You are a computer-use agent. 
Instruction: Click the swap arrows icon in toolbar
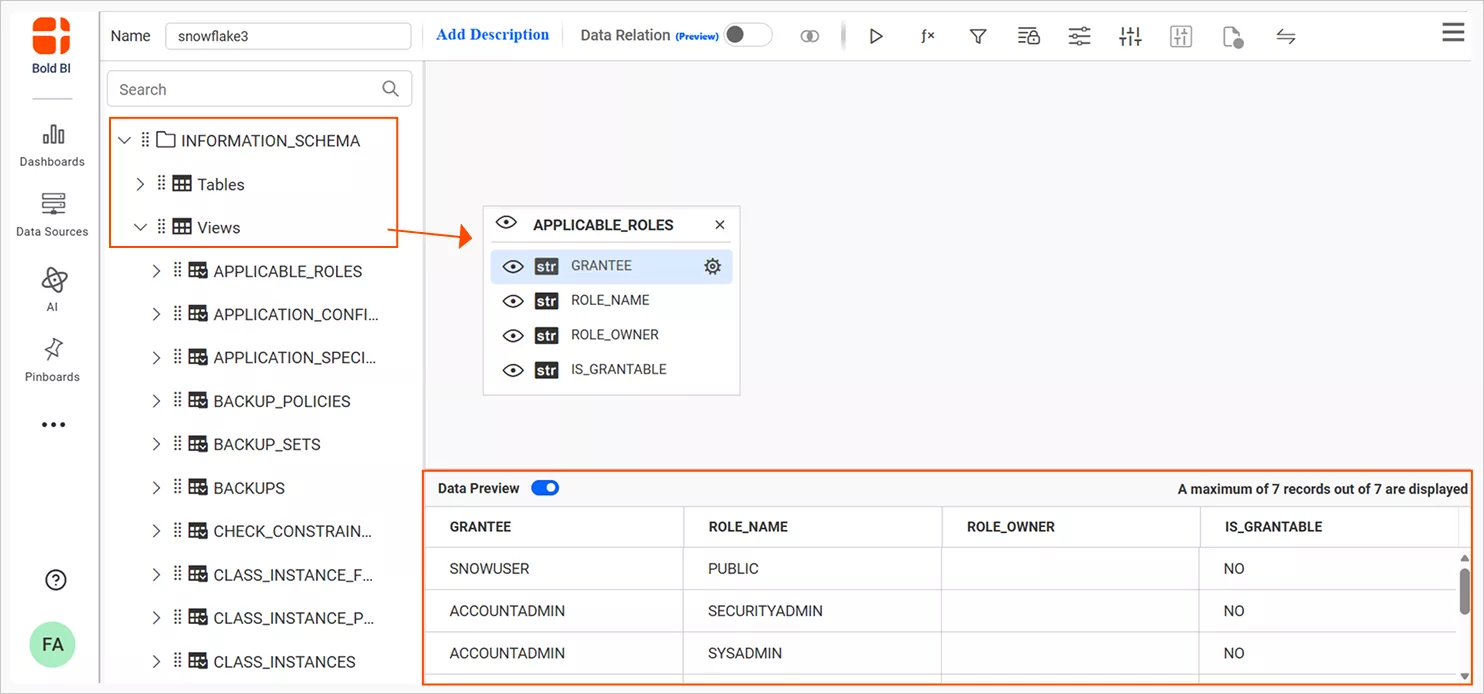click(1286, 36)
